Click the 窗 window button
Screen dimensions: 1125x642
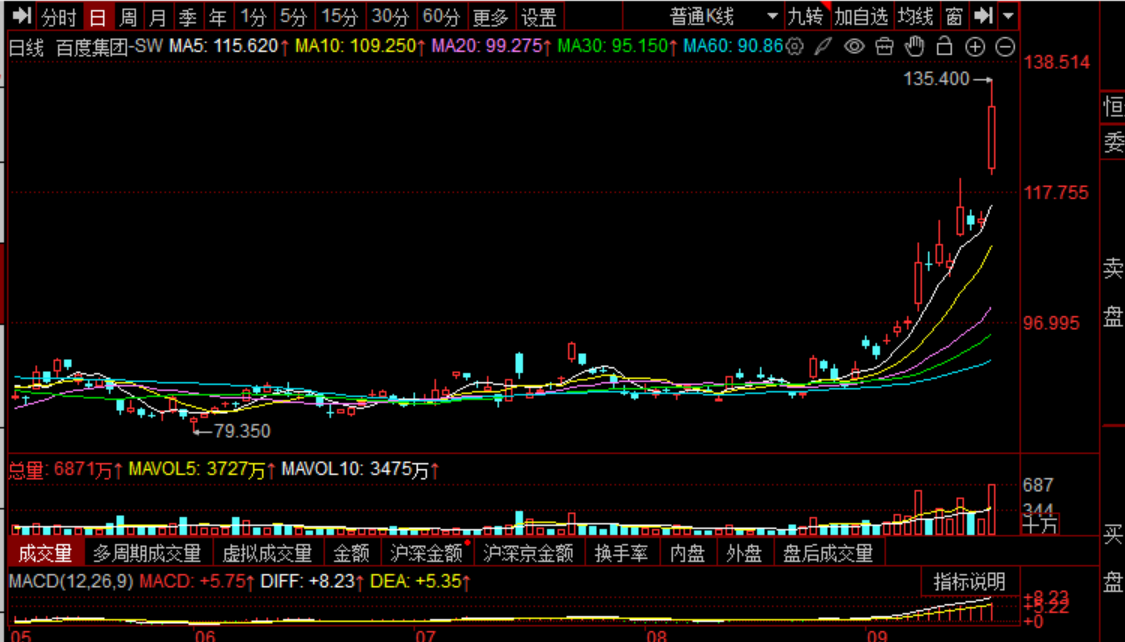[x=954, y=16]
